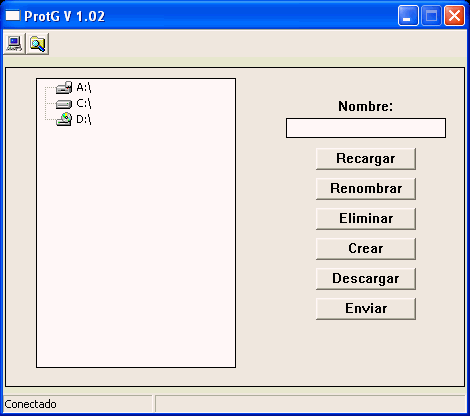Click the Nombre text input field

(x=366, y=128)
